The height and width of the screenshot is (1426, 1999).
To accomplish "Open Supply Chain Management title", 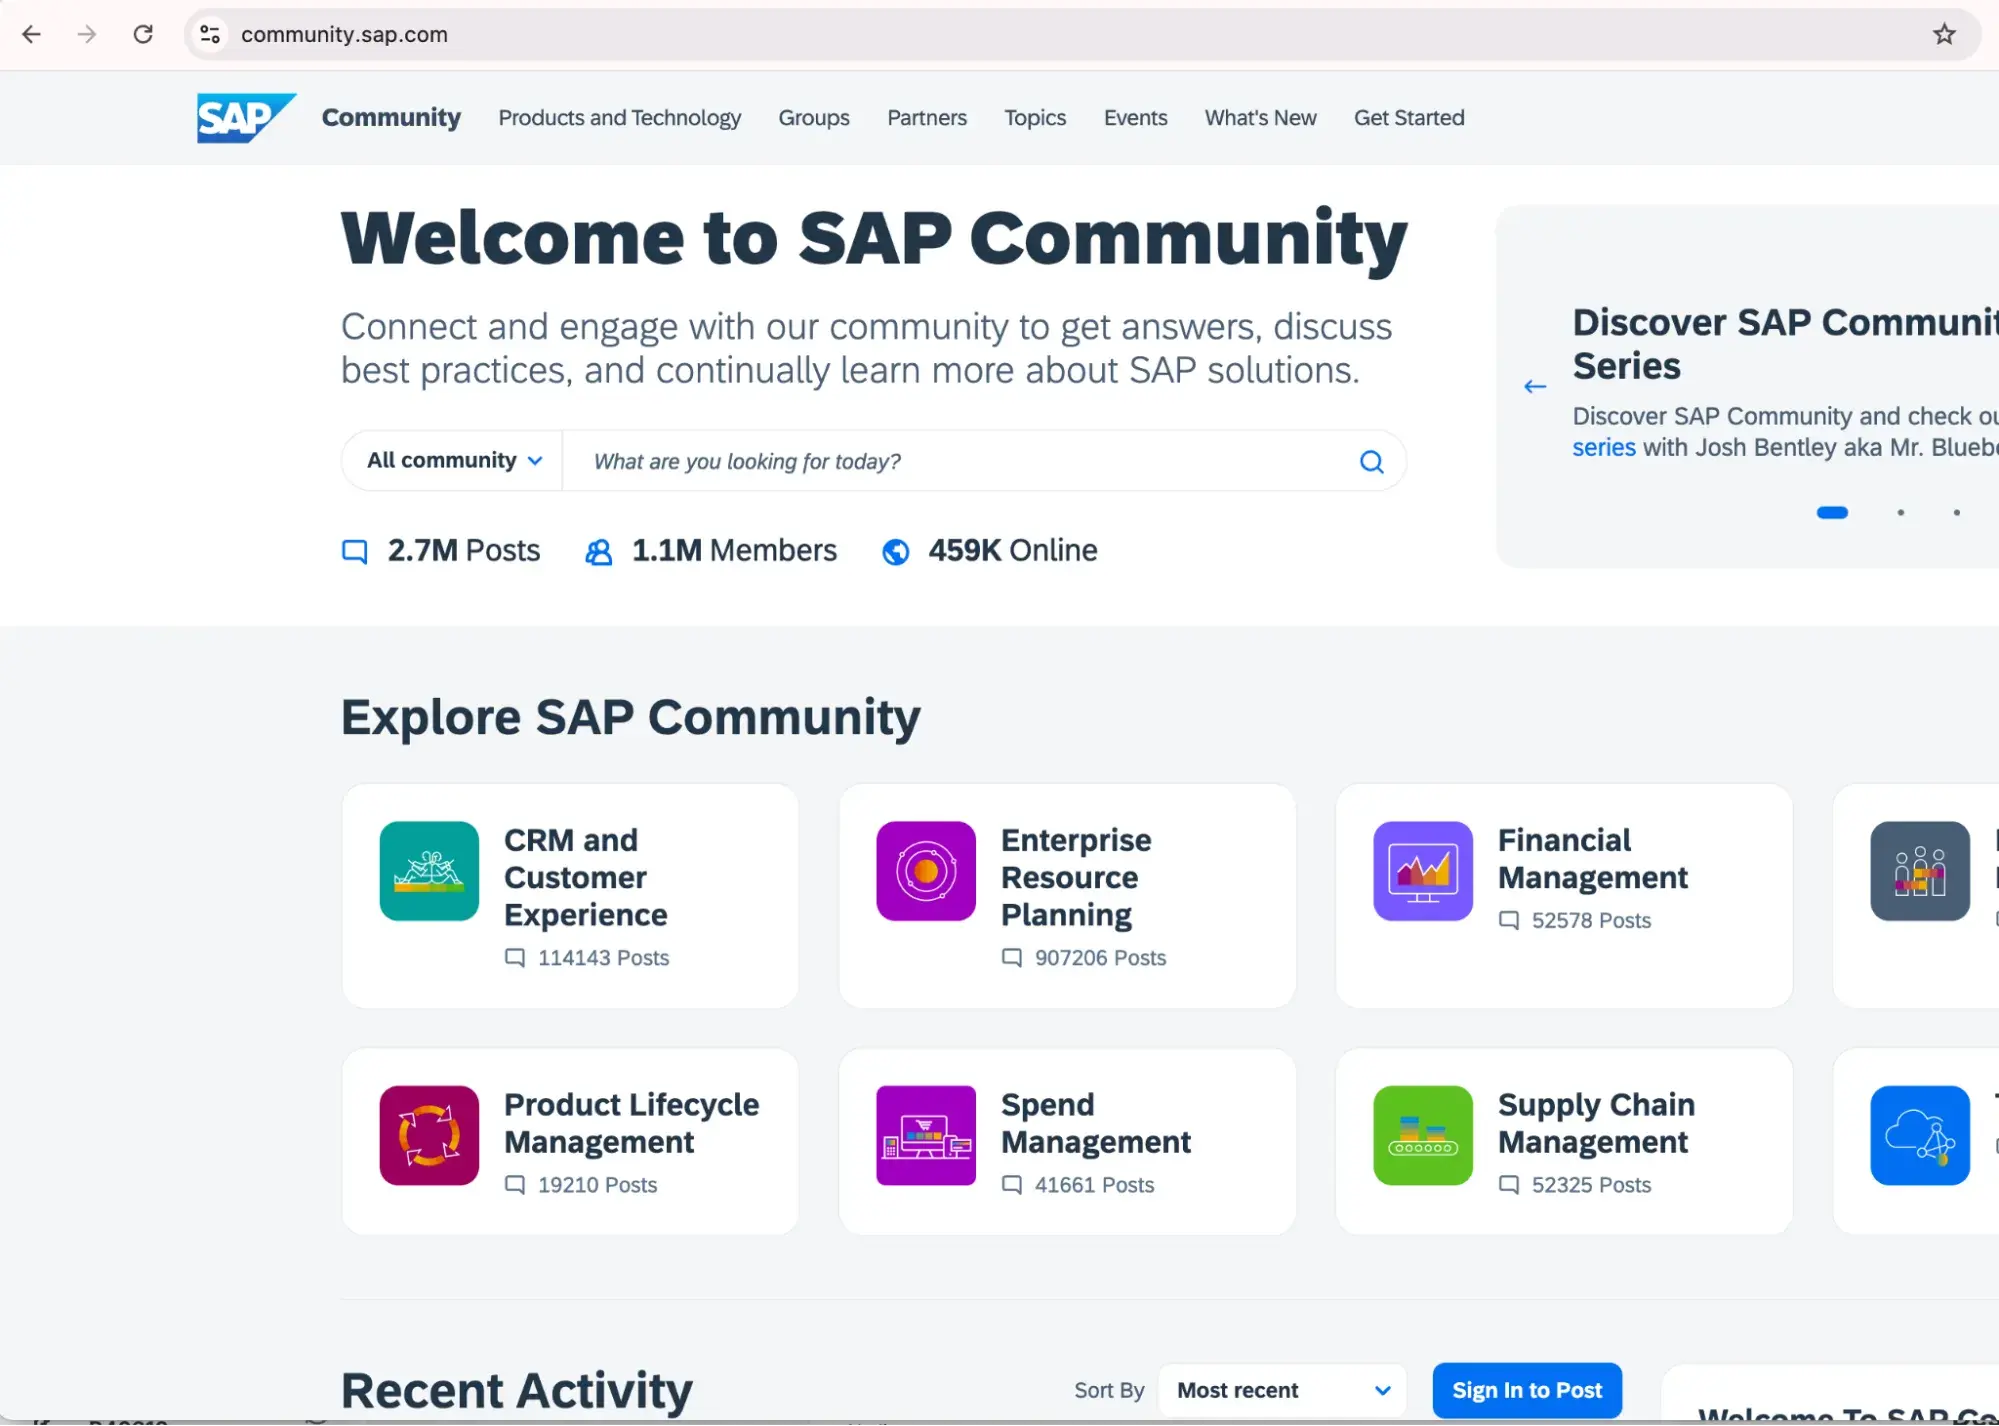I will (1596, 1123).
